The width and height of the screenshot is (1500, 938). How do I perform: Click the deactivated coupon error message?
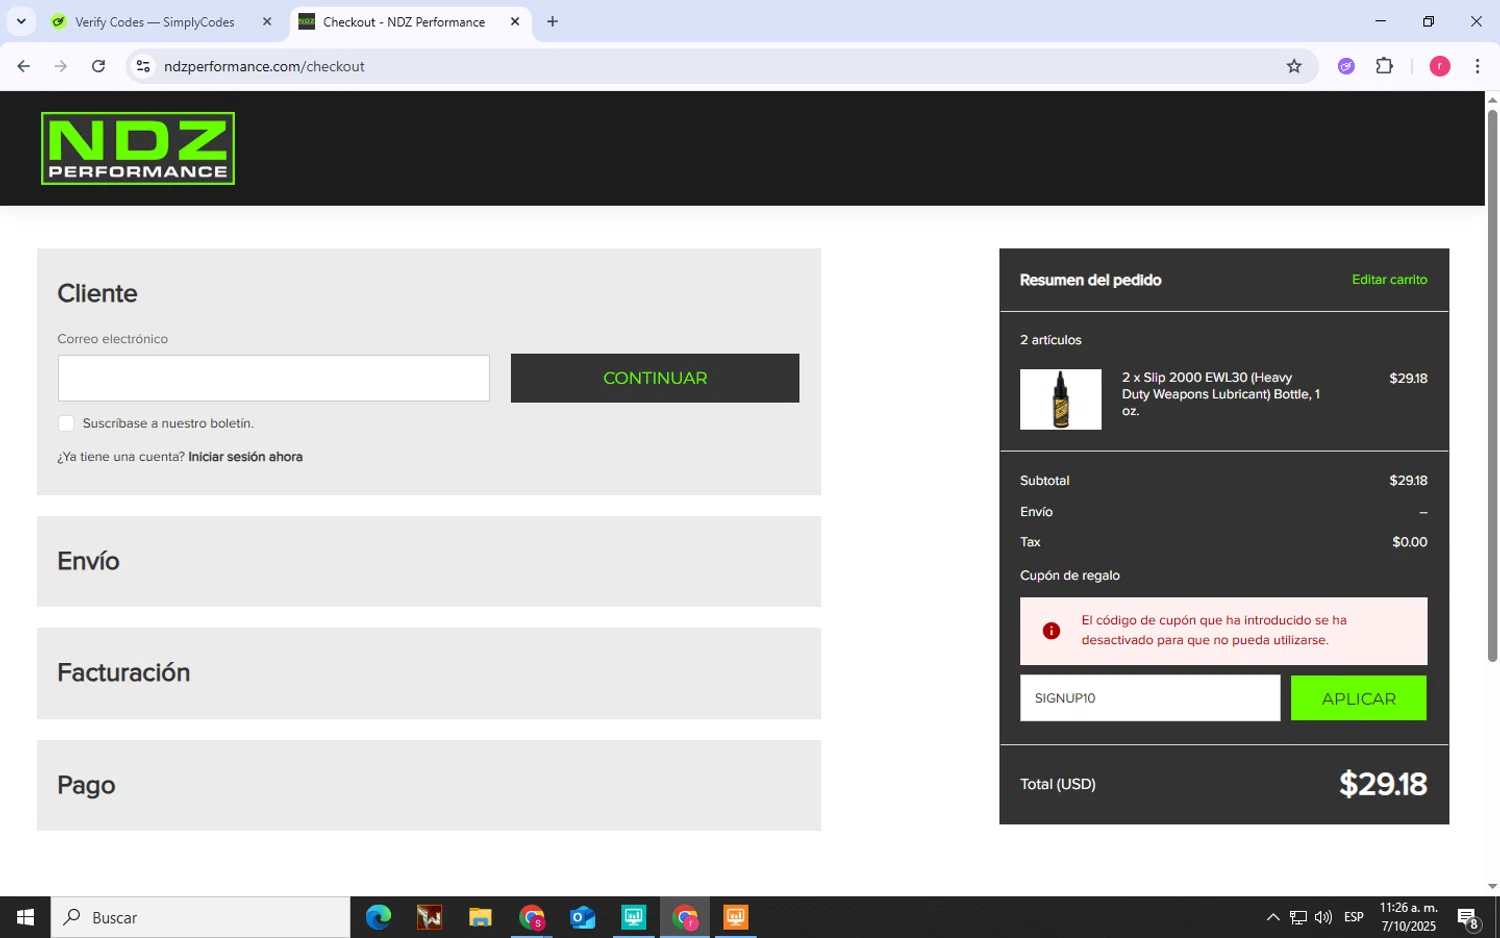coord(1214,630)
